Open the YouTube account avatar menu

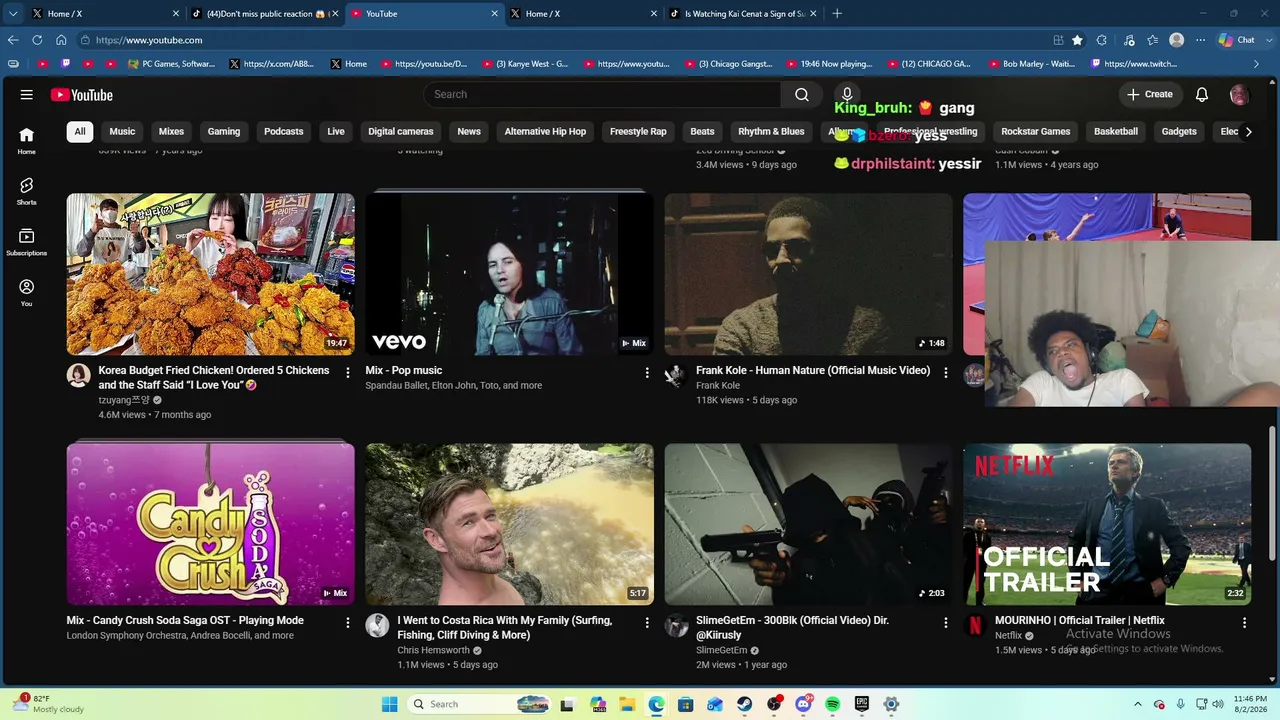[1239, 95]
